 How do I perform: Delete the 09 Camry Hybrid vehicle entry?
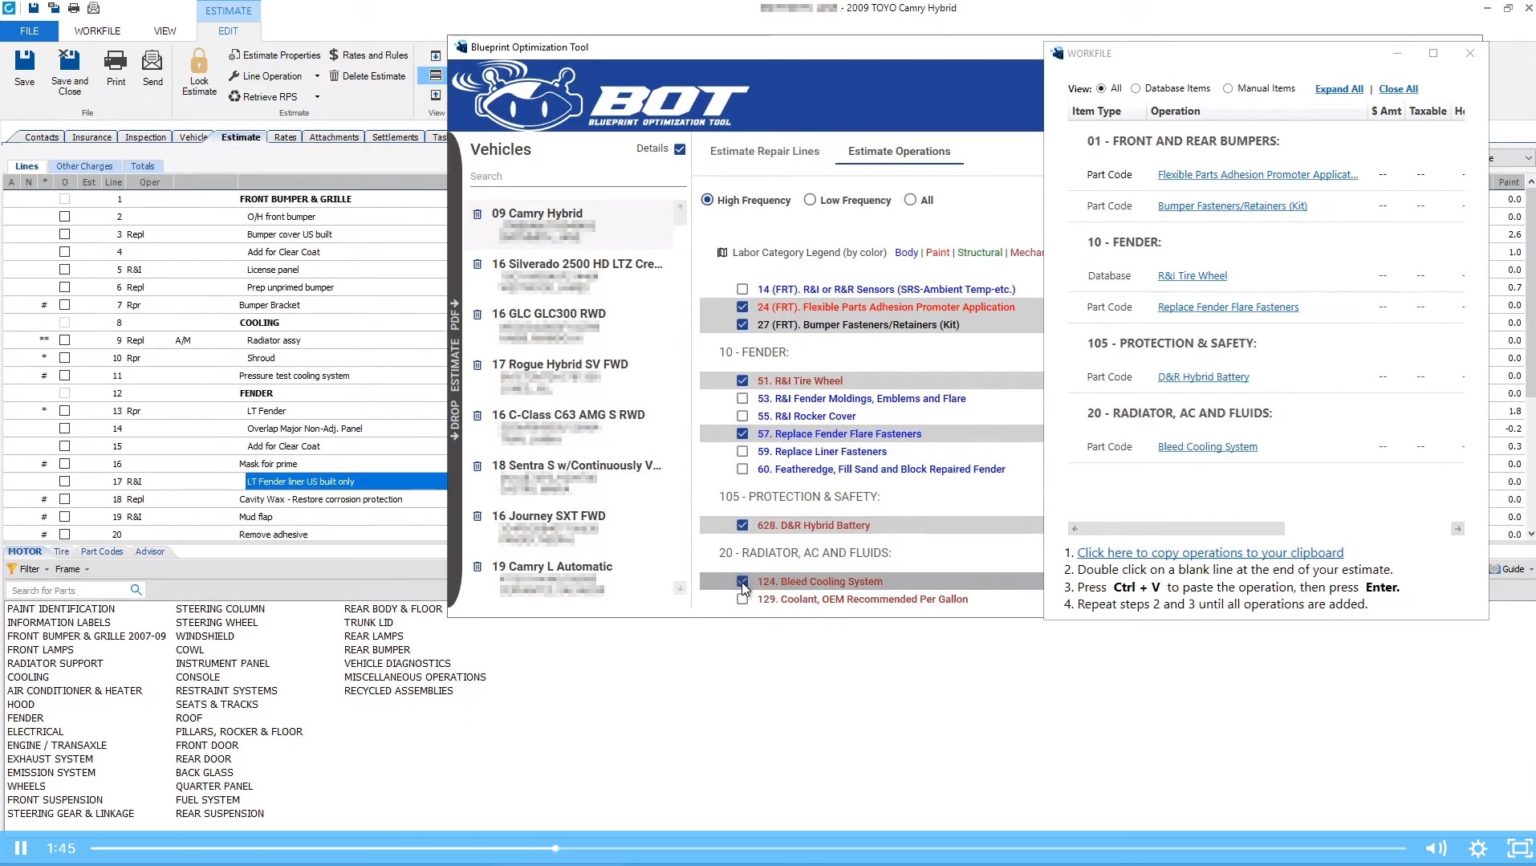click(x=477, y=214)
